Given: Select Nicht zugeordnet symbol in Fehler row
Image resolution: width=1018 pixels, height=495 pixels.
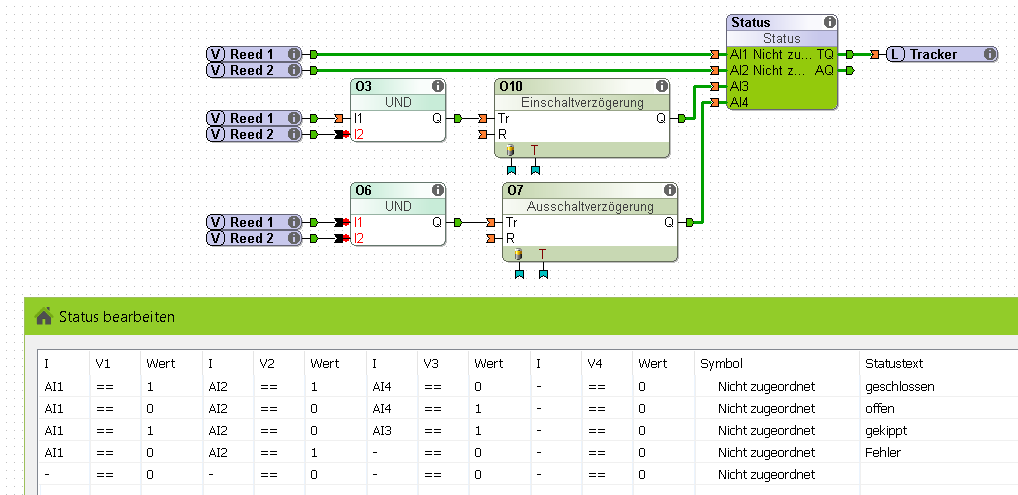Looking at the screenshot, I should tap(766, 453).
